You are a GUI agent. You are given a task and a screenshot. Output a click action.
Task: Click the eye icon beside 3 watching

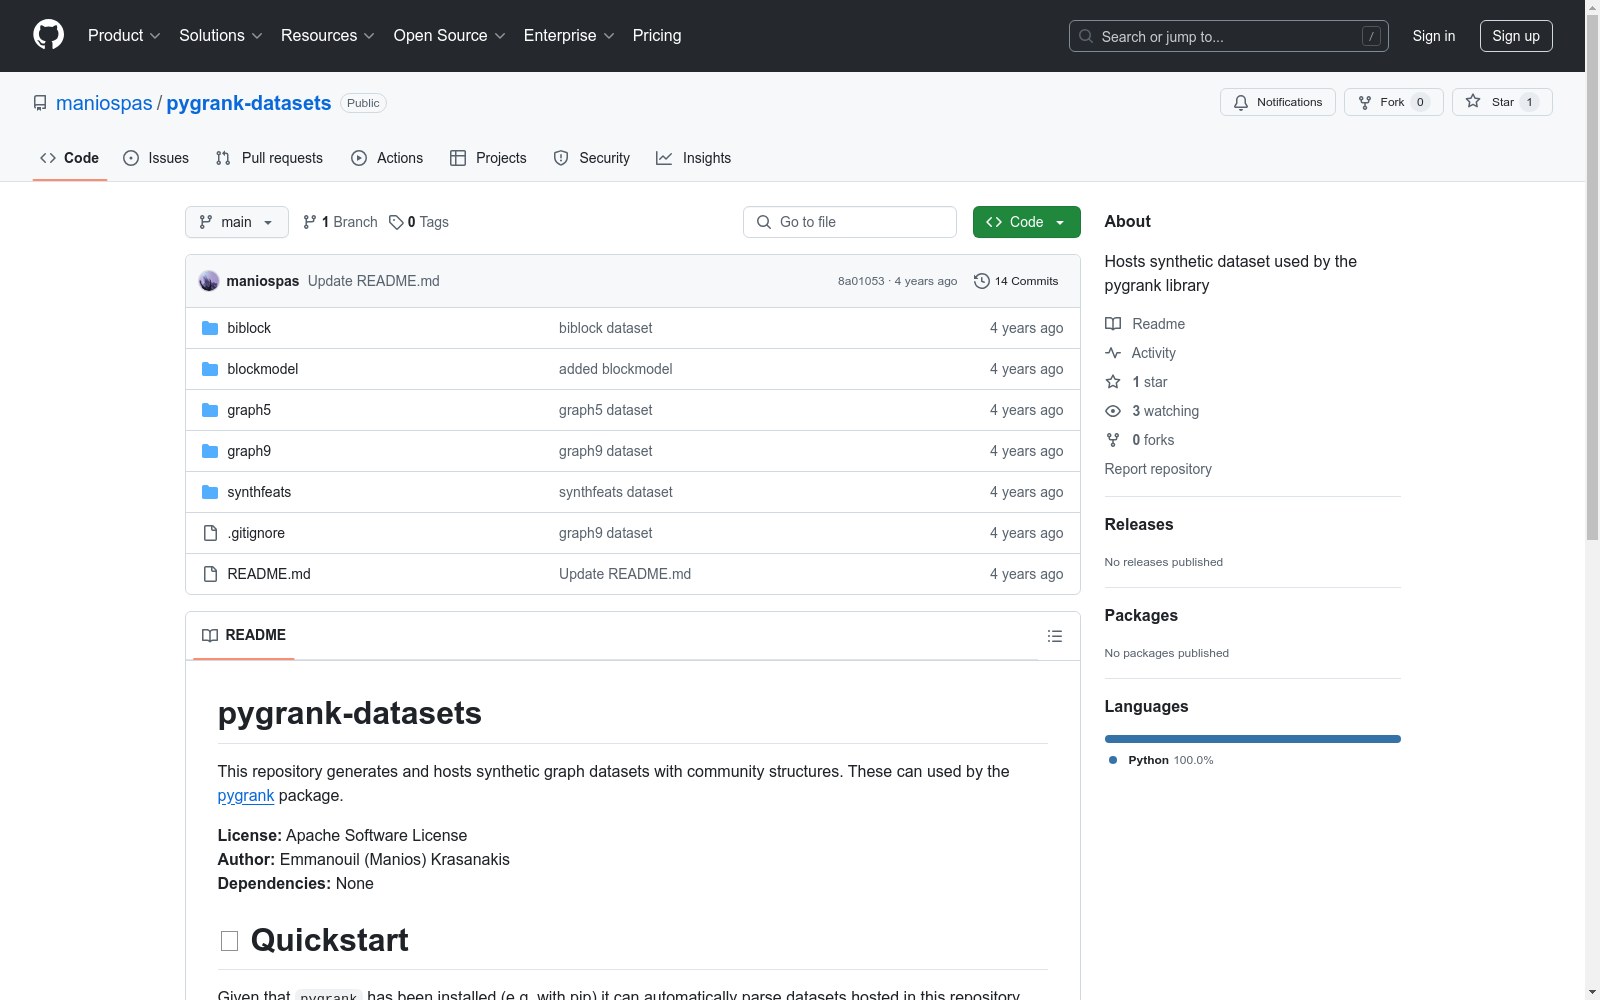coord(1113,411)
